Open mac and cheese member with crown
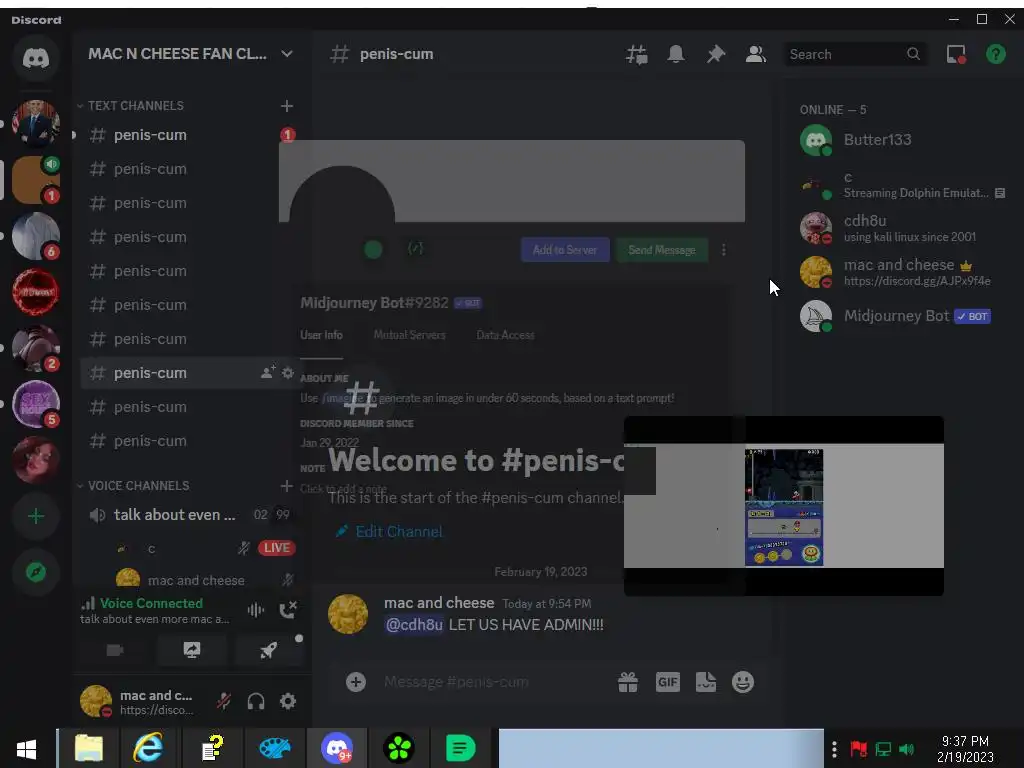Image resolution: width=1024 pixels, height=768 pixels. coord(901,272)
